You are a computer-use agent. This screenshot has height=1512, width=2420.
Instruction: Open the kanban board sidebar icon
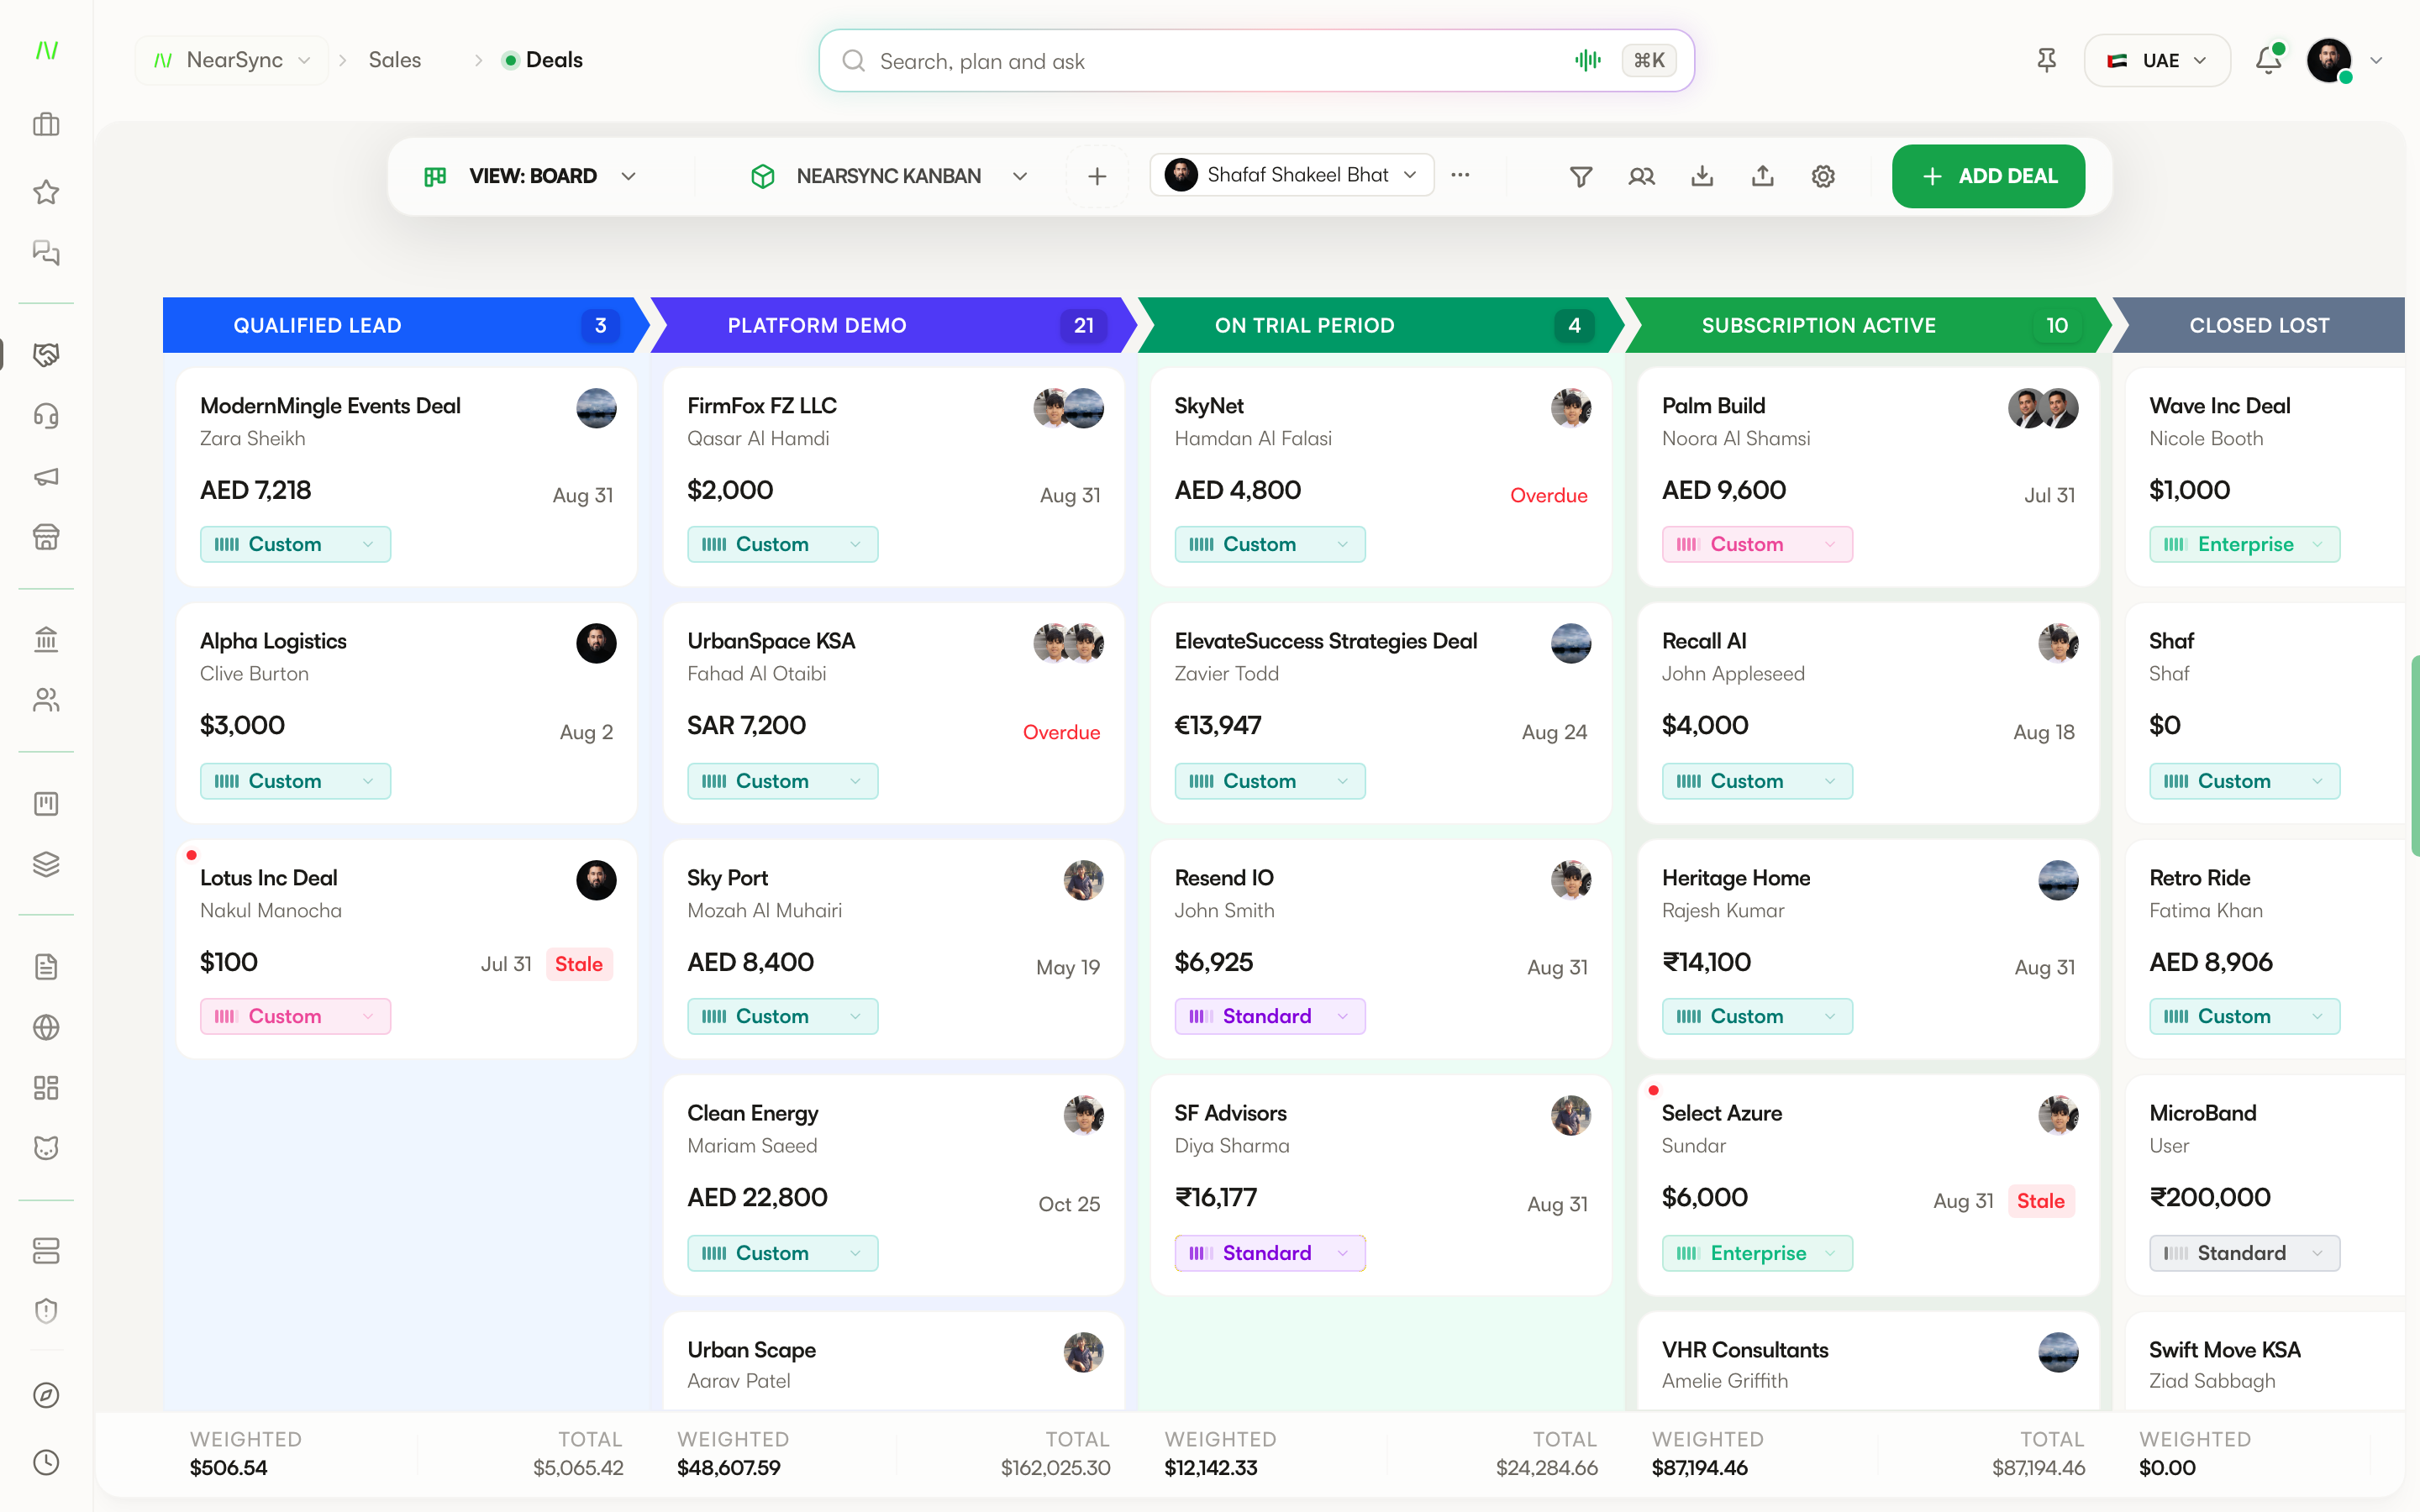click(x=46, y=803)
